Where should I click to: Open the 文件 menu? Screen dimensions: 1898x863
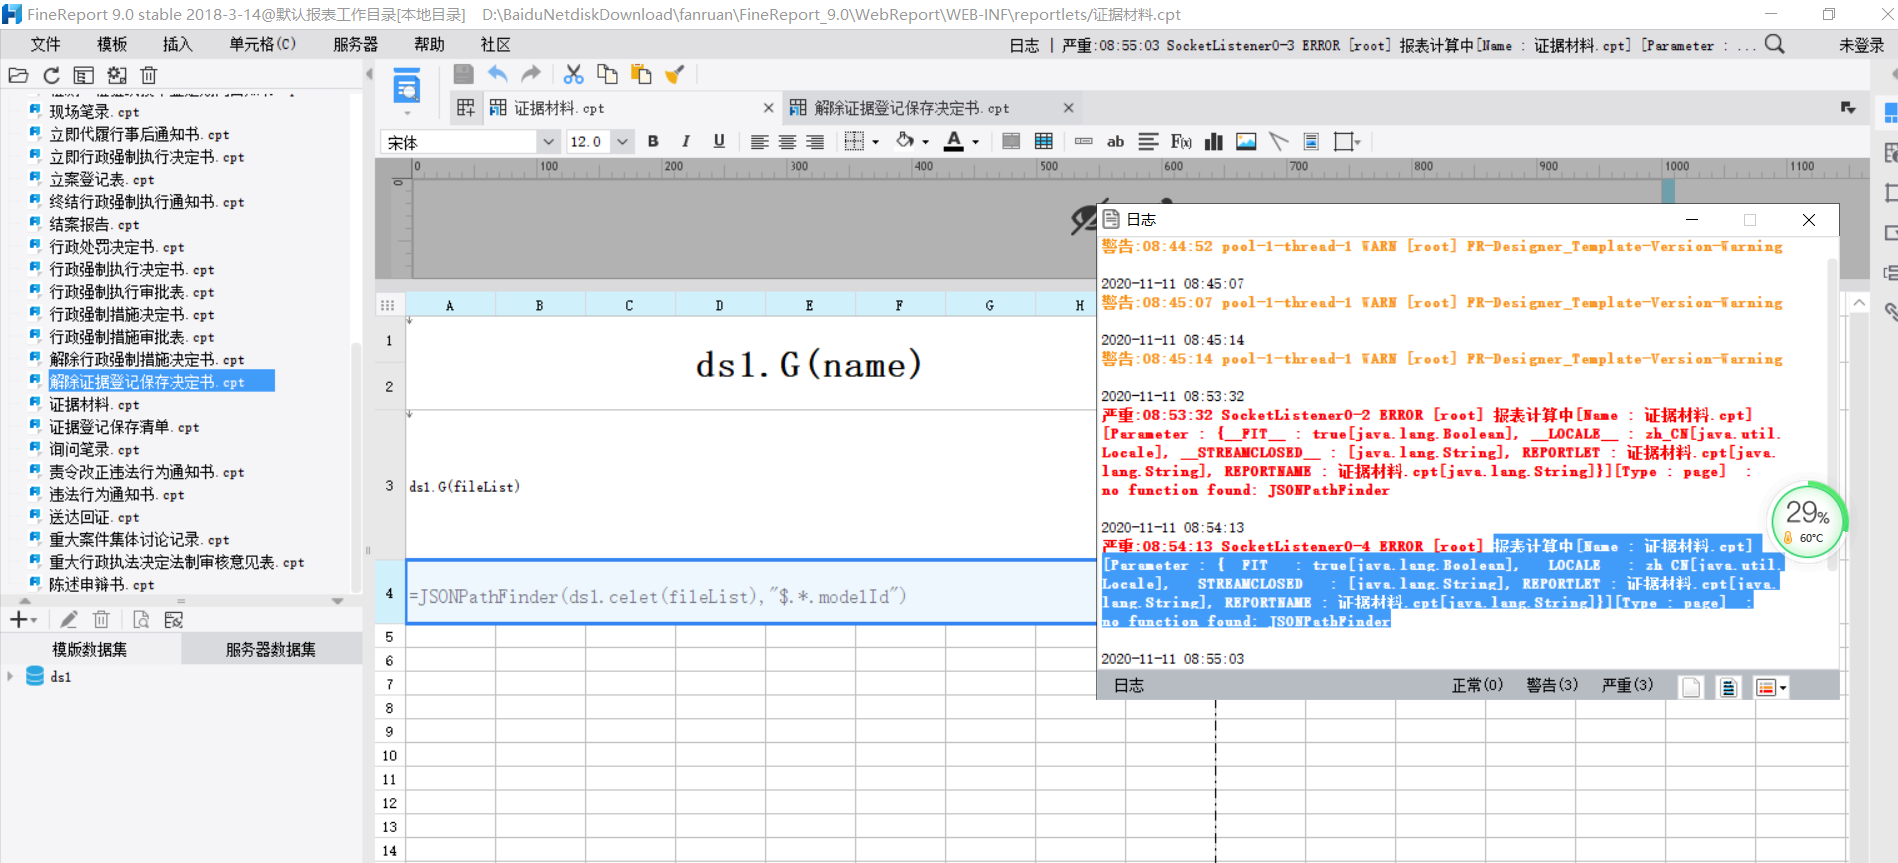pos(45,44)
